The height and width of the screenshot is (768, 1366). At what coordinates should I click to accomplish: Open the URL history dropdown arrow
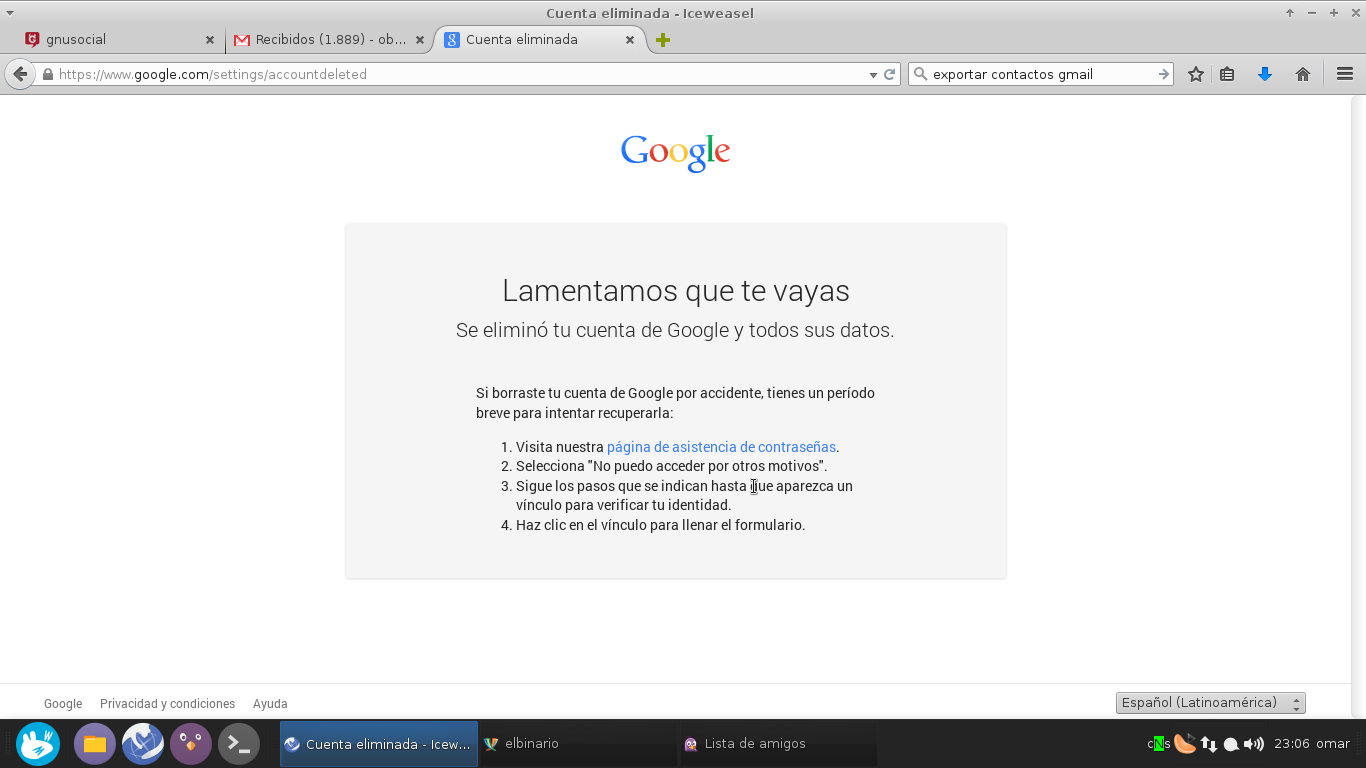[873, 74]
